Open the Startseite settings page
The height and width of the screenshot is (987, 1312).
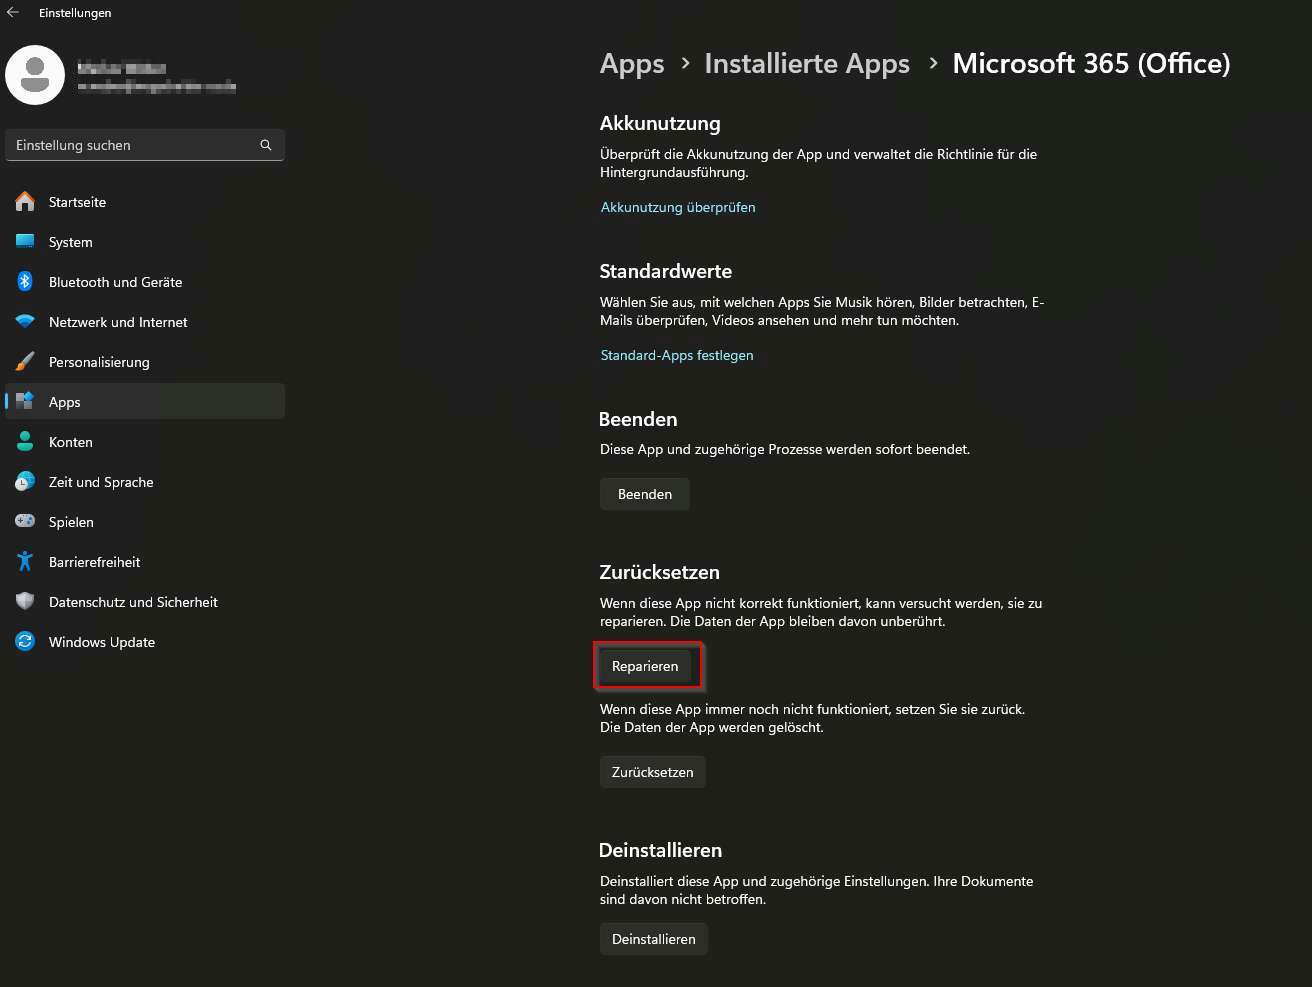pyautogui.click(x=145, y=202)
